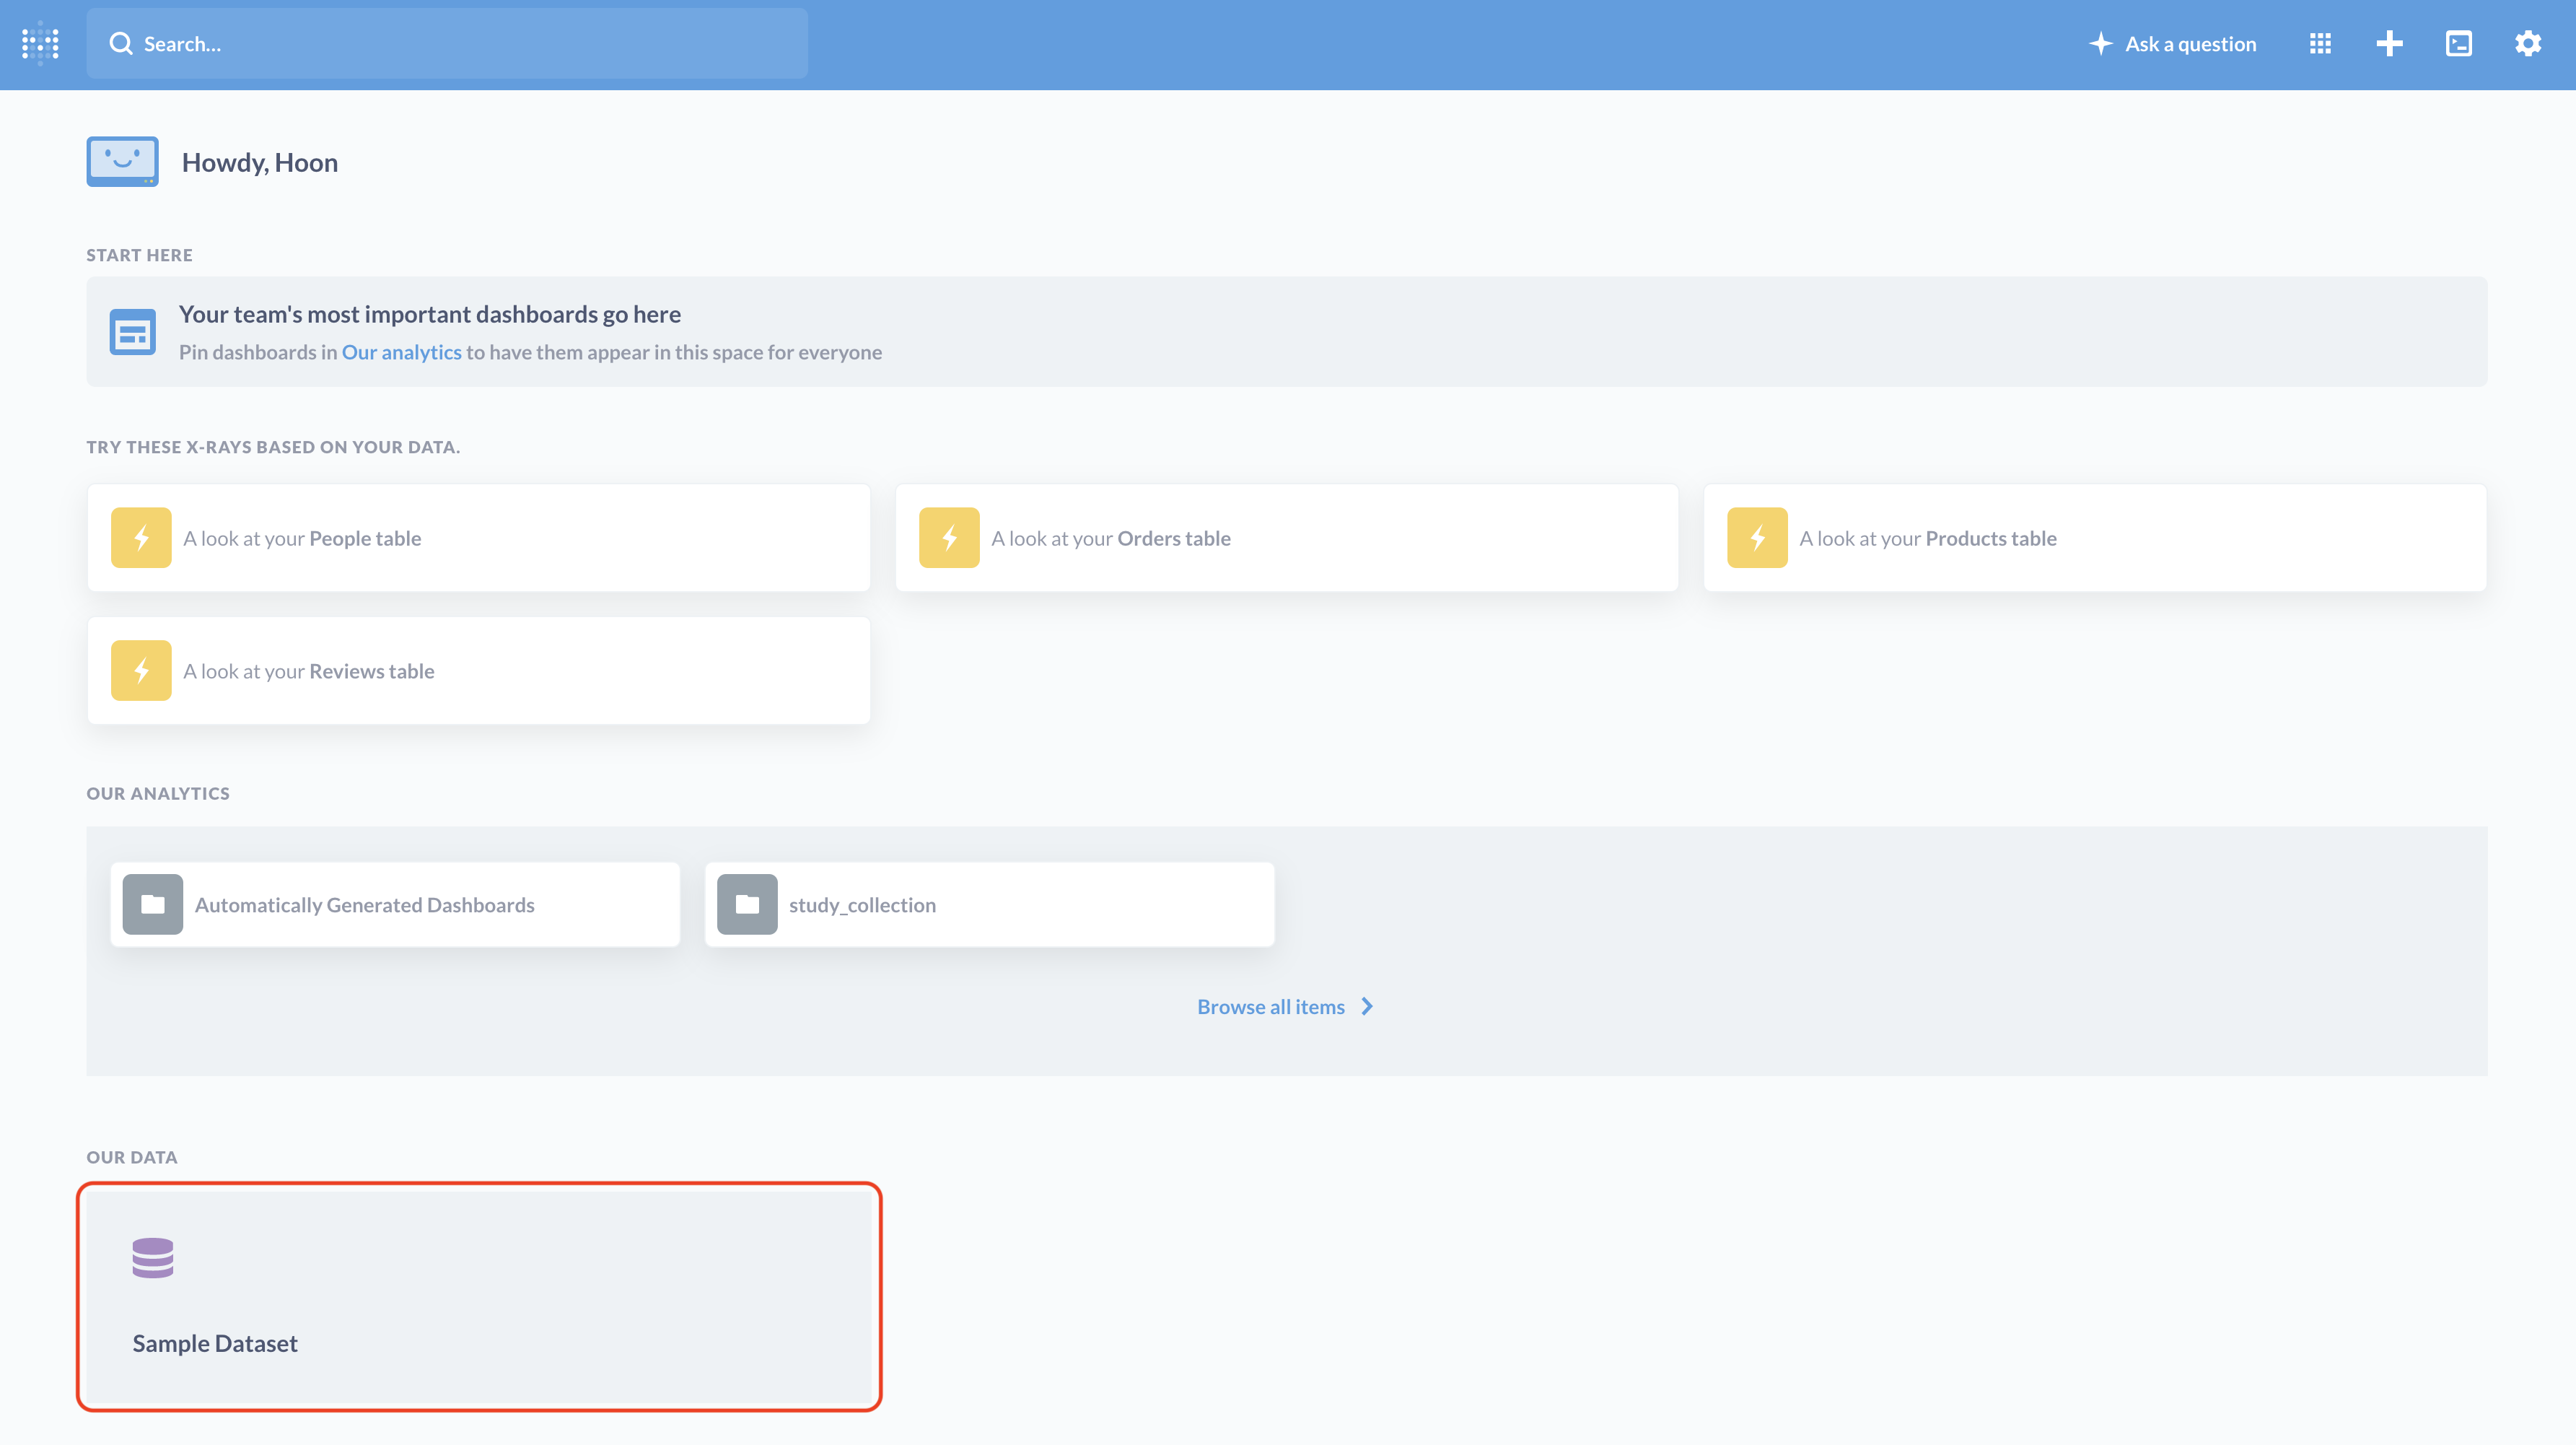The height and width of the screenshot is (1445, 2576).
Task: Click folder icon beside study_collection
Action: [747, 905]
